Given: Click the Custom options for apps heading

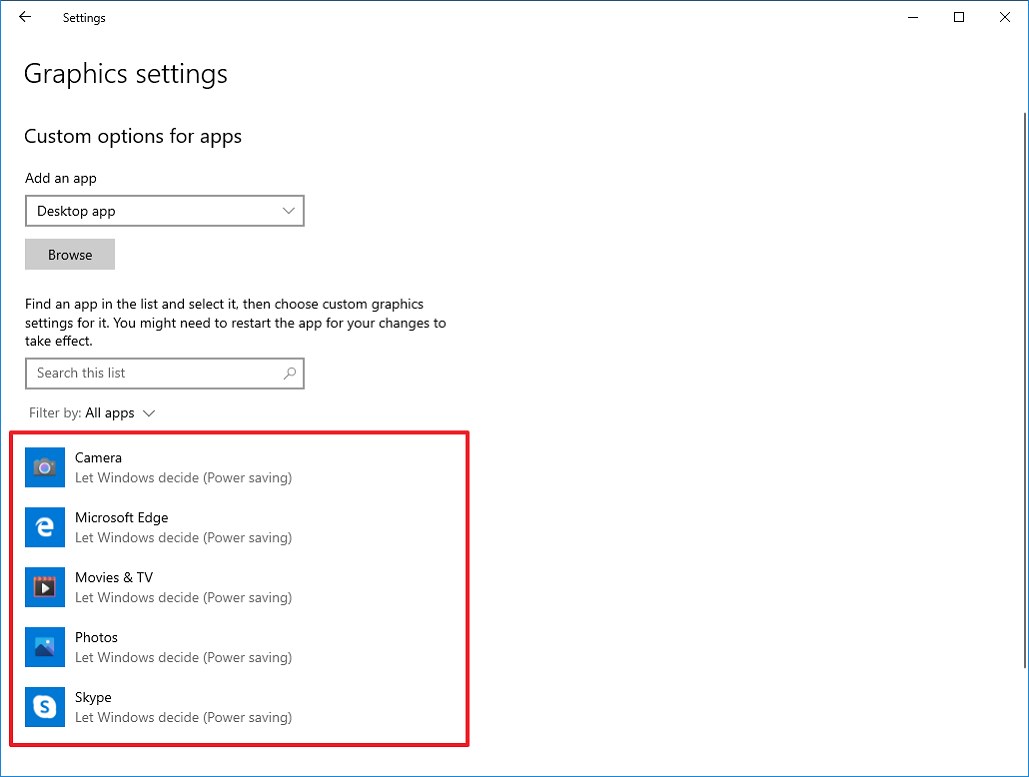Looking at the screenshot, I should [133, 136].
